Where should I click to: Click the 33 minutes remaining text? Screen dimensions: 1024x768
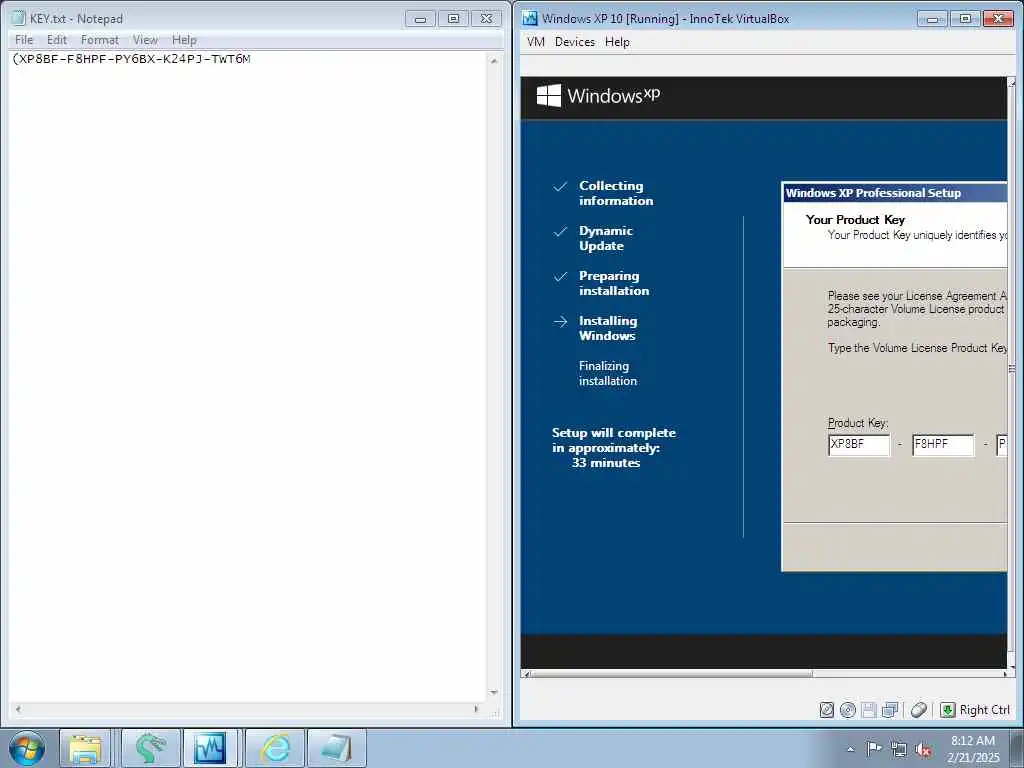pyautogui.click(x=605, y=462)
